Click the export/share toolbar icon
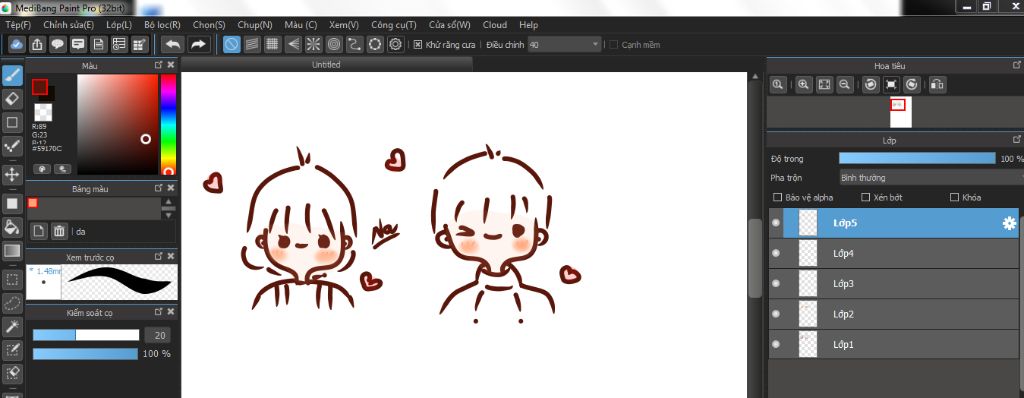This screenshot has height=398, width=1024. (37, 44)
